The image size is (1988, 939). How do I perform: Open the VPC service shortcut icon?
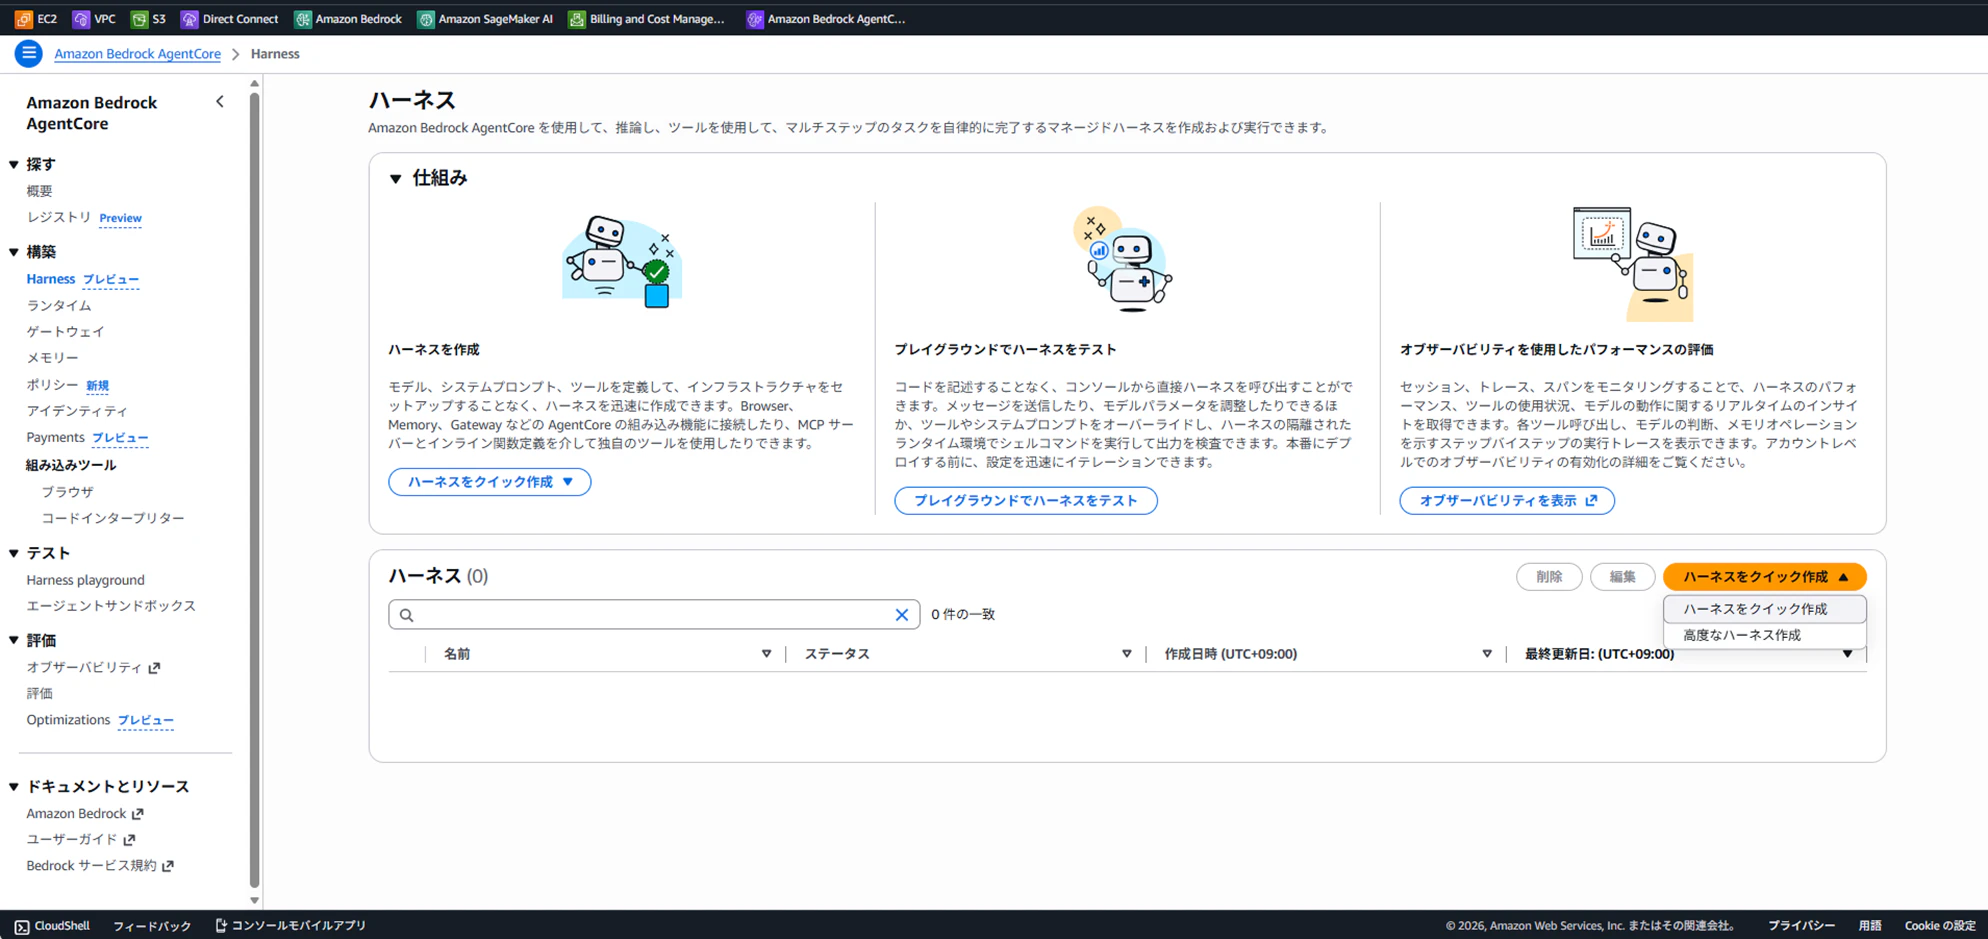click(x=81, y=19)
